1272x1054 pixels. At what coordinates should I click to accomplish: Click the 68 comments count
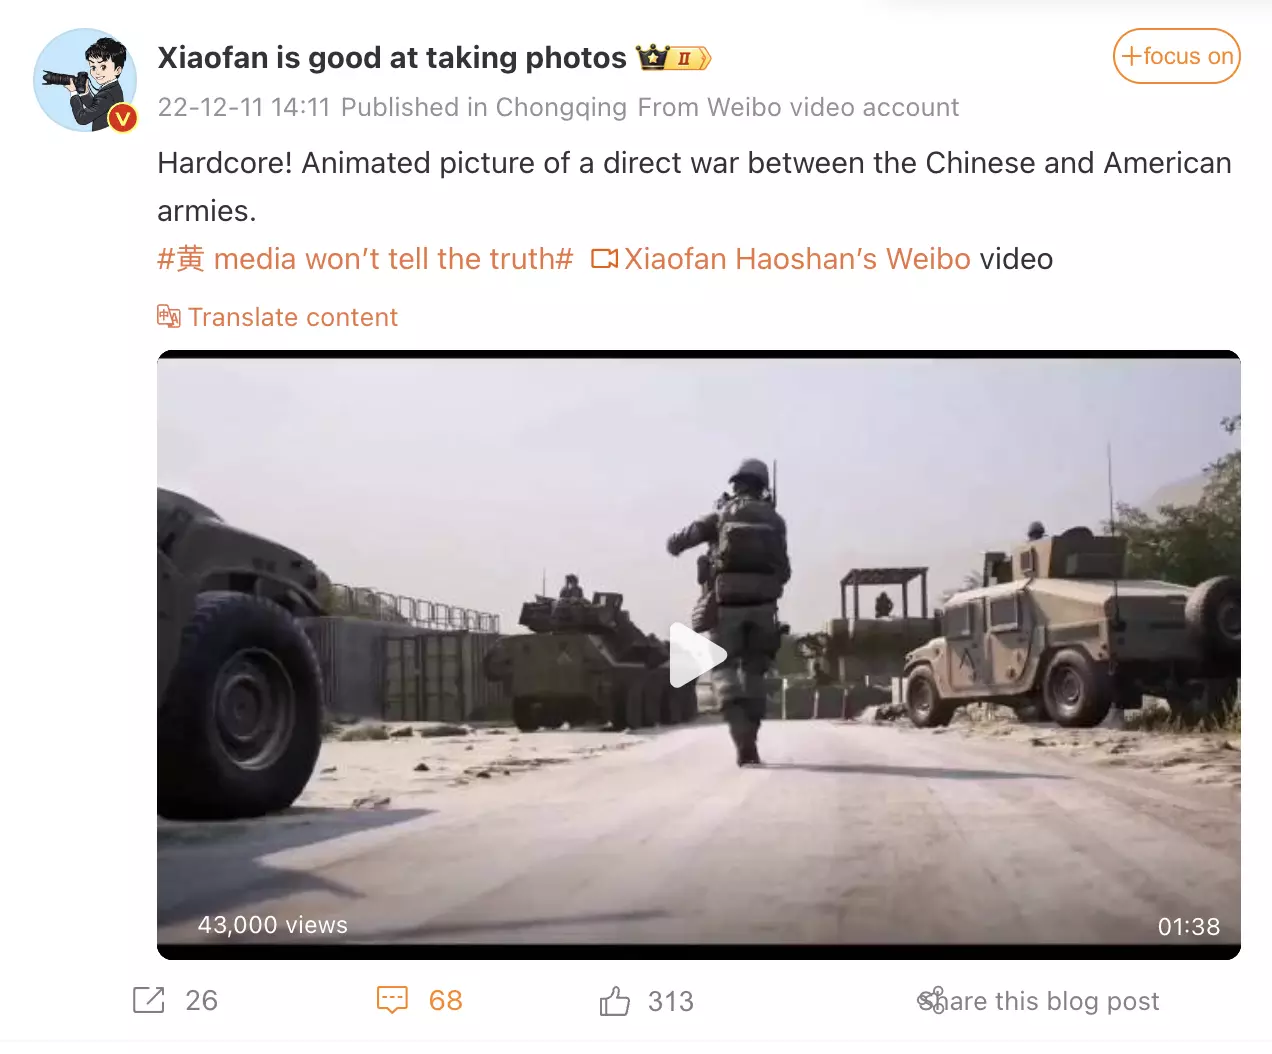click(445, 1000)
